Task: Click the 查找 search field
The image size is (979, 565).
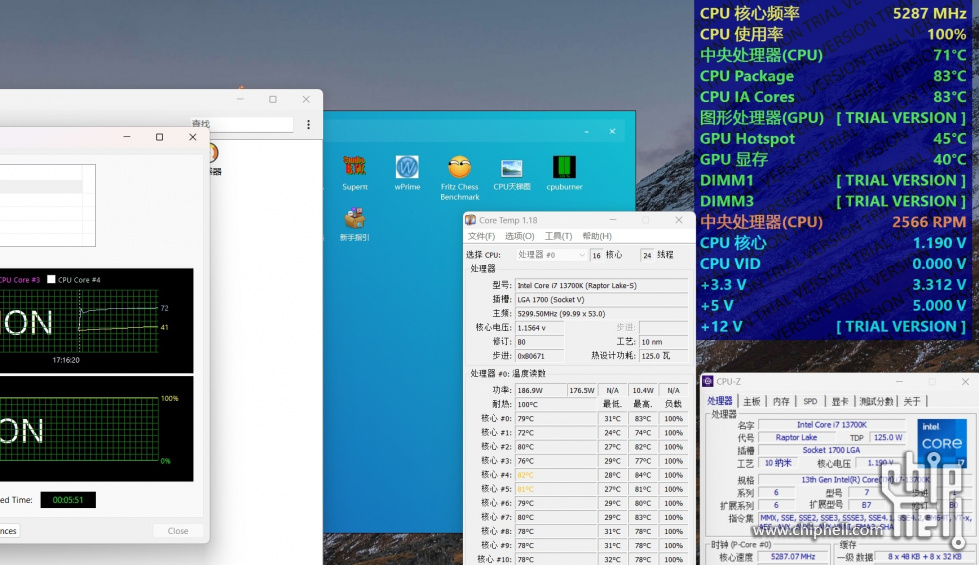Action: [242, 124]
